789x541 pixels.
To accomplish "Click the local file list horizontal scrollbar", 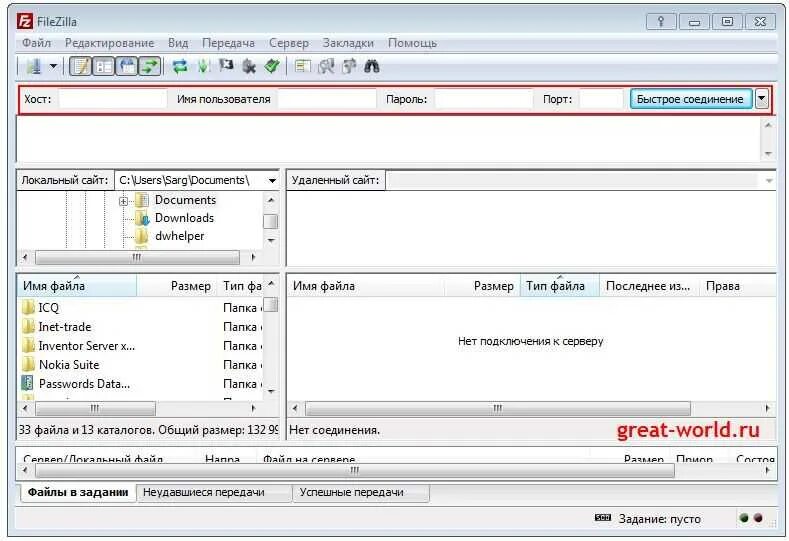I will [x=95, y=408].
